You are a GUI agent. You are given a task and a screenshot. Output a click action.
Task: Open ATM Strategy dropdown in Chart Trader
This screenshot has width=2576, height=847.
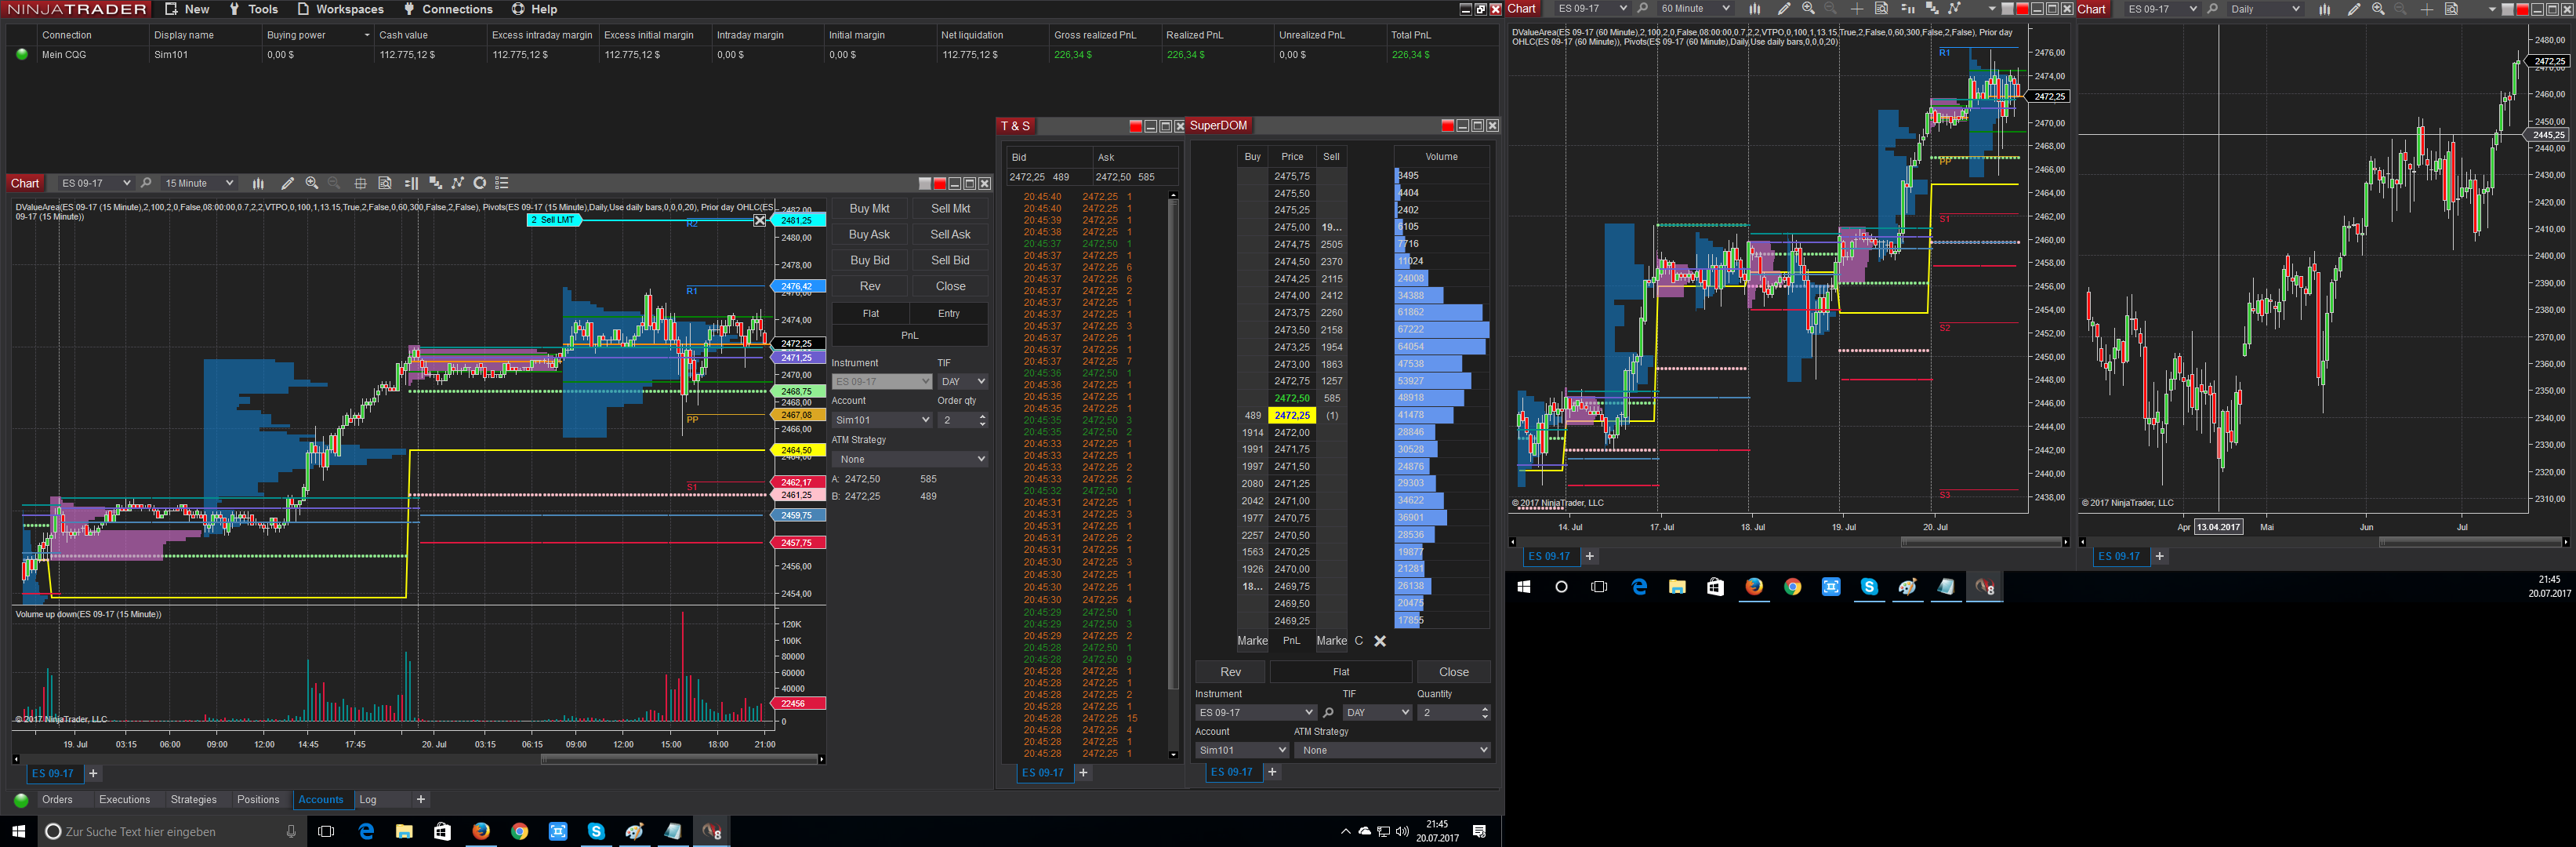(910, 459)
